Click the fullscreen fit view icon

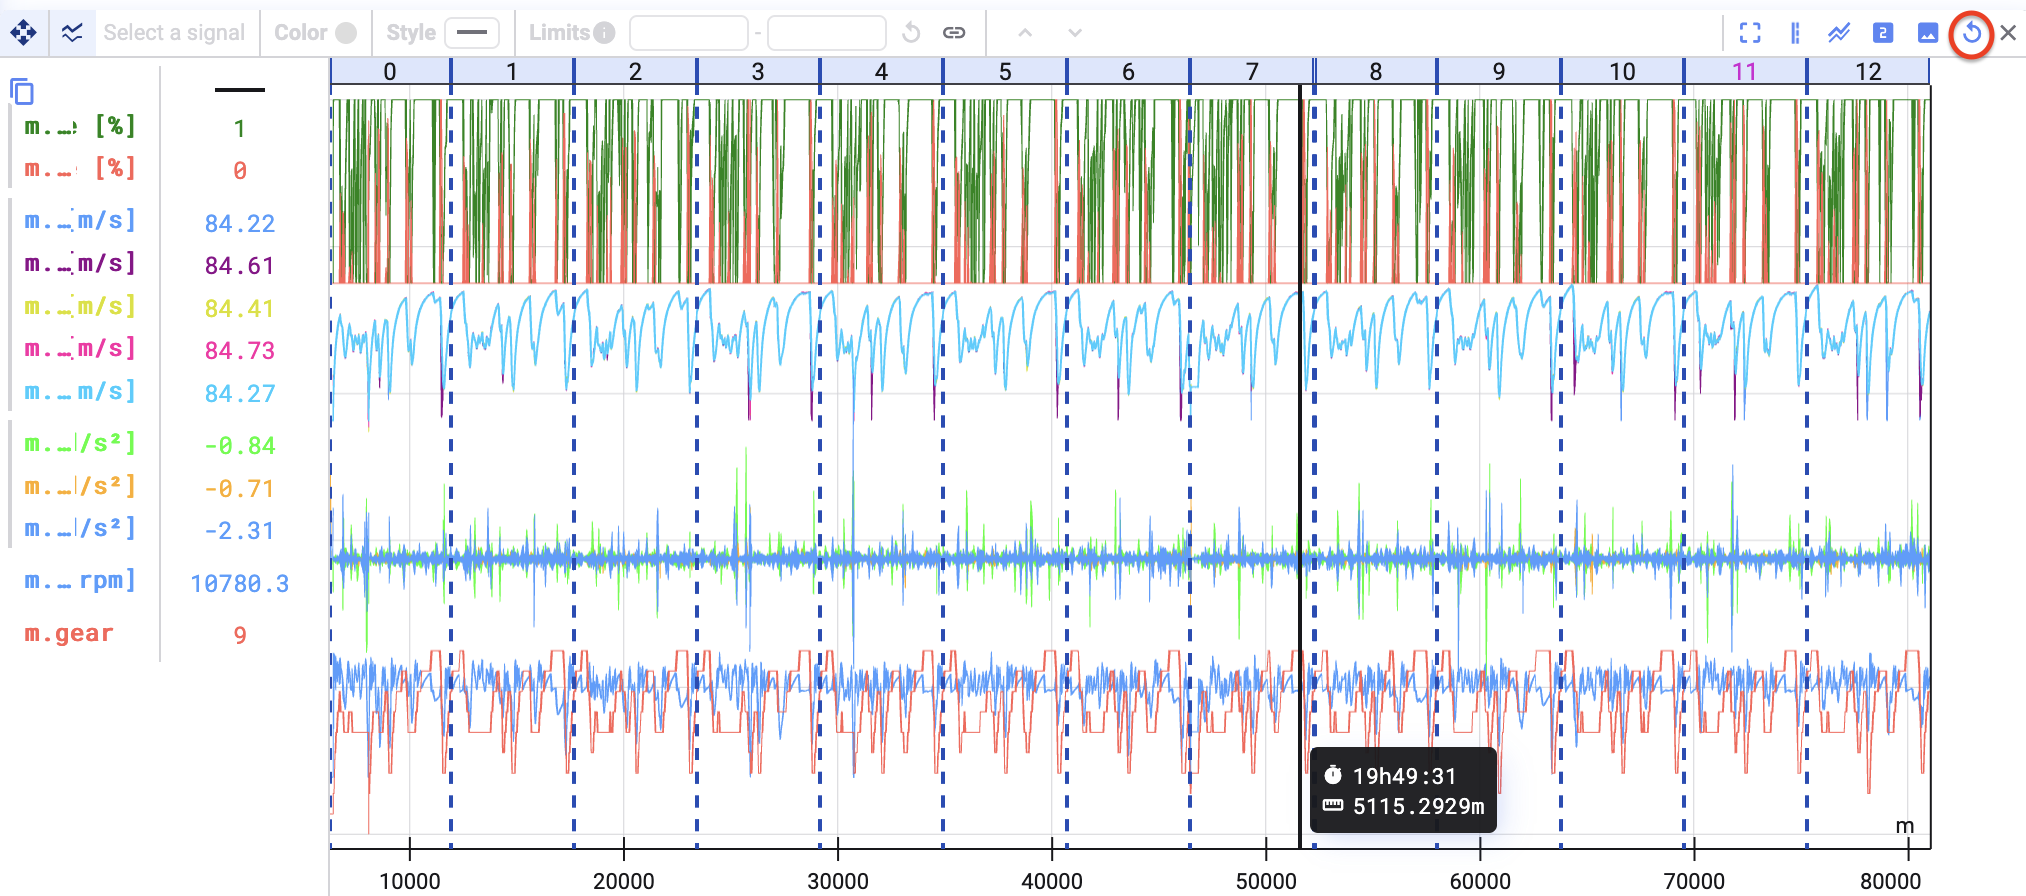coord(1750,33)
